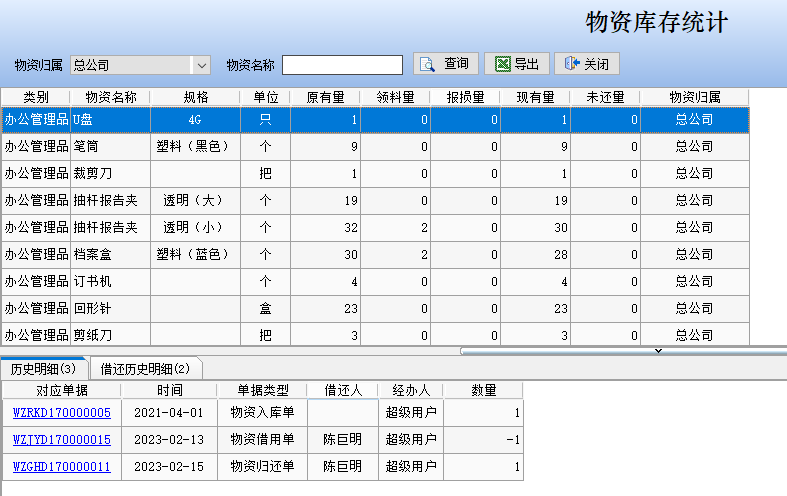Screen dimensions: 787x496
Task: Open the 物资归属 dropdown arrow
Action: coord(201,65)
